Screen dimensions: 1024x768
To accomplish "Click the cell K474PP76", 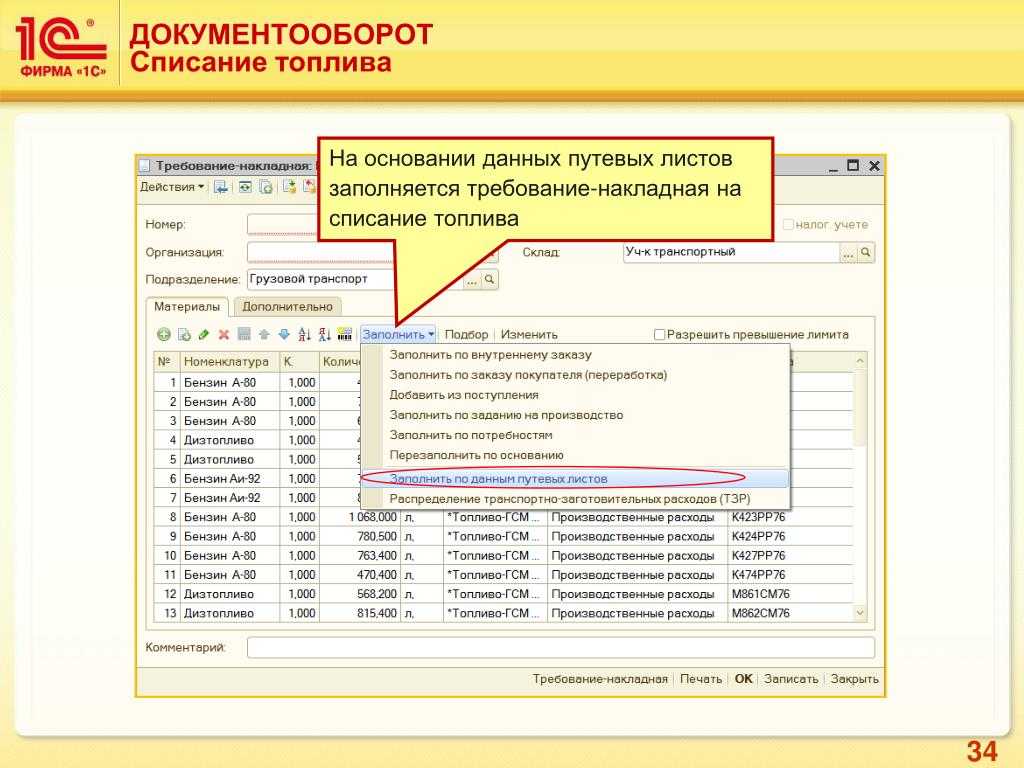I will [x=790, y=575].
